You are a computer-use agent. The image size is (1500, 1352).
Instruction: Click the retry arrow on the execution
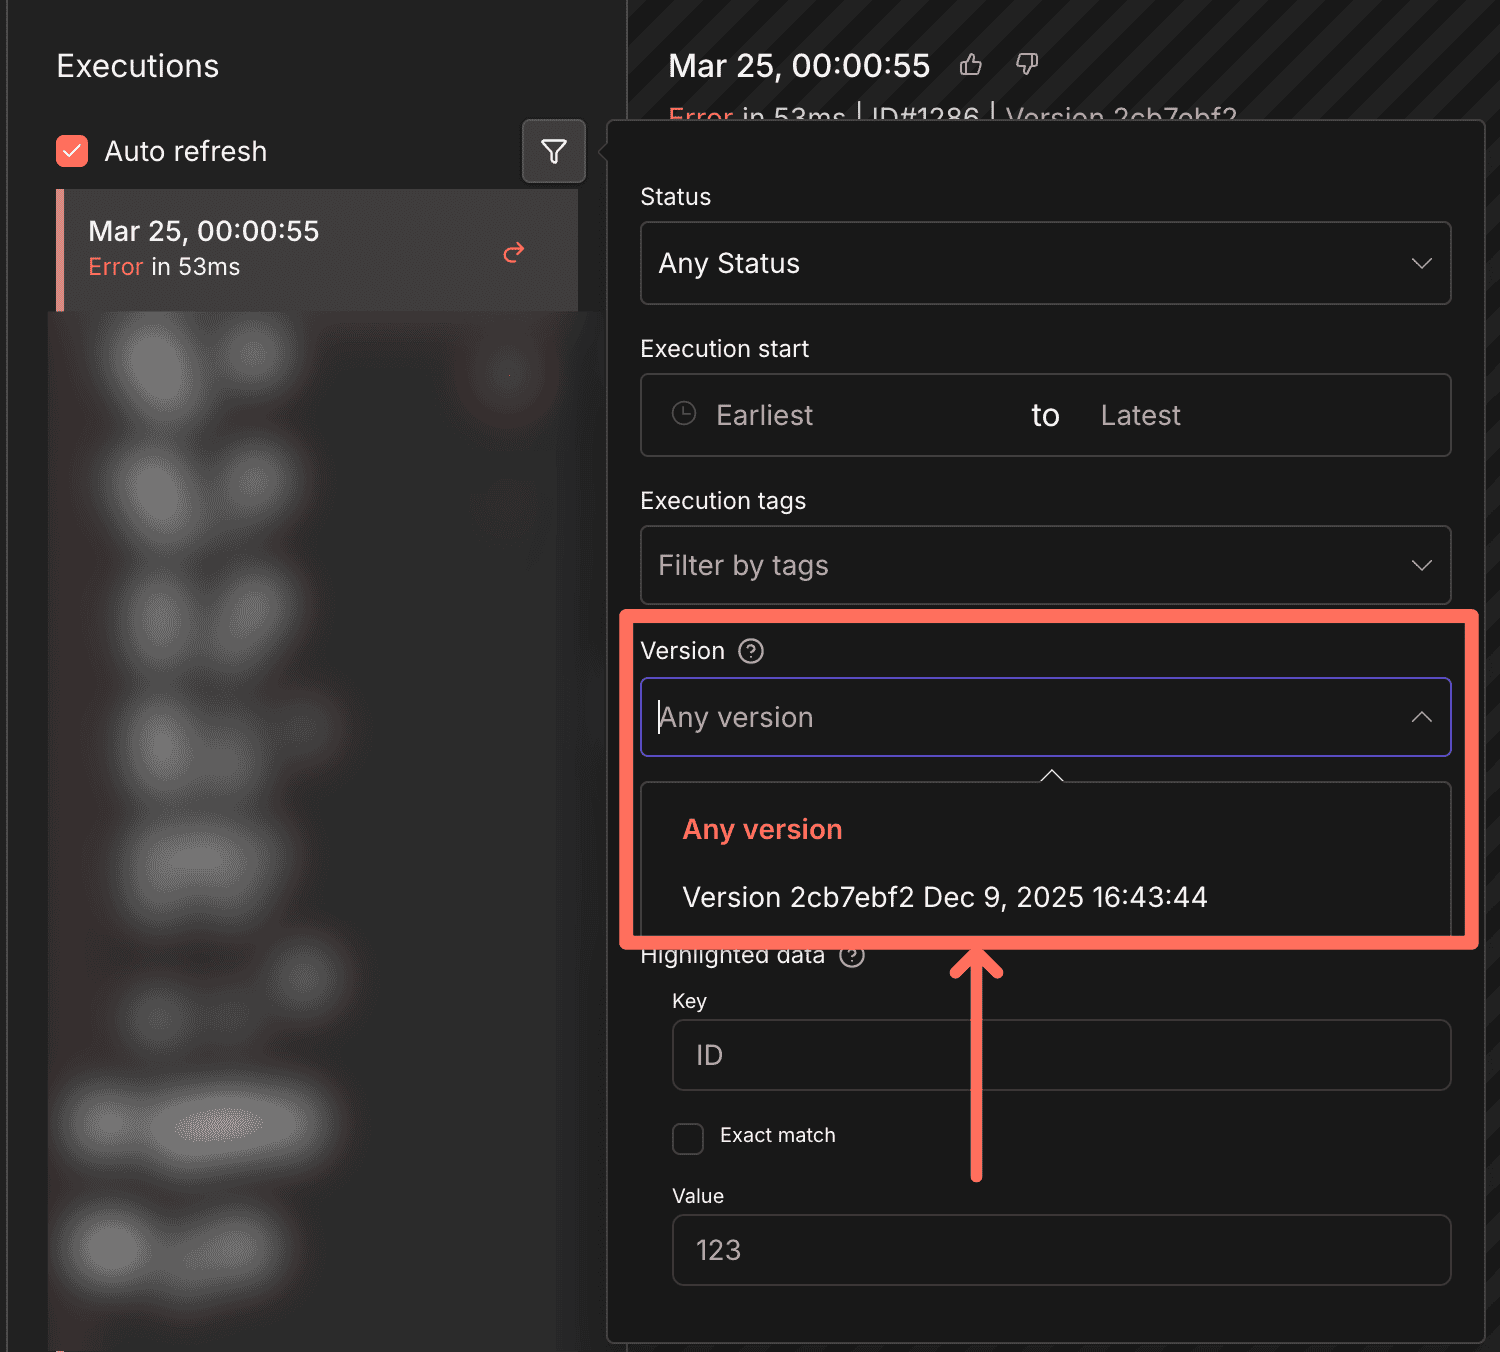pos(513,252)
